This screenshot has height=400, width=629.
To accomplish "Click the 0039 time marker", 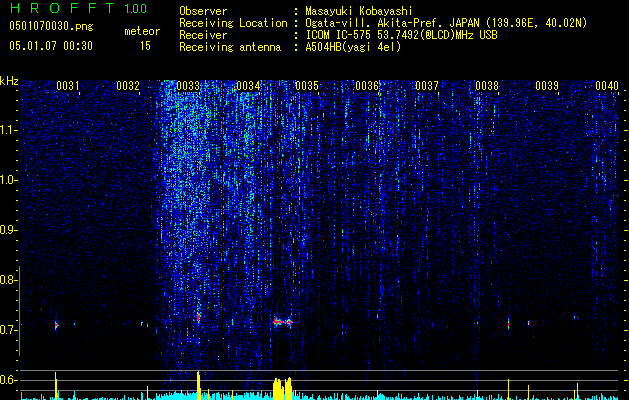I will [x=547, y=86].
